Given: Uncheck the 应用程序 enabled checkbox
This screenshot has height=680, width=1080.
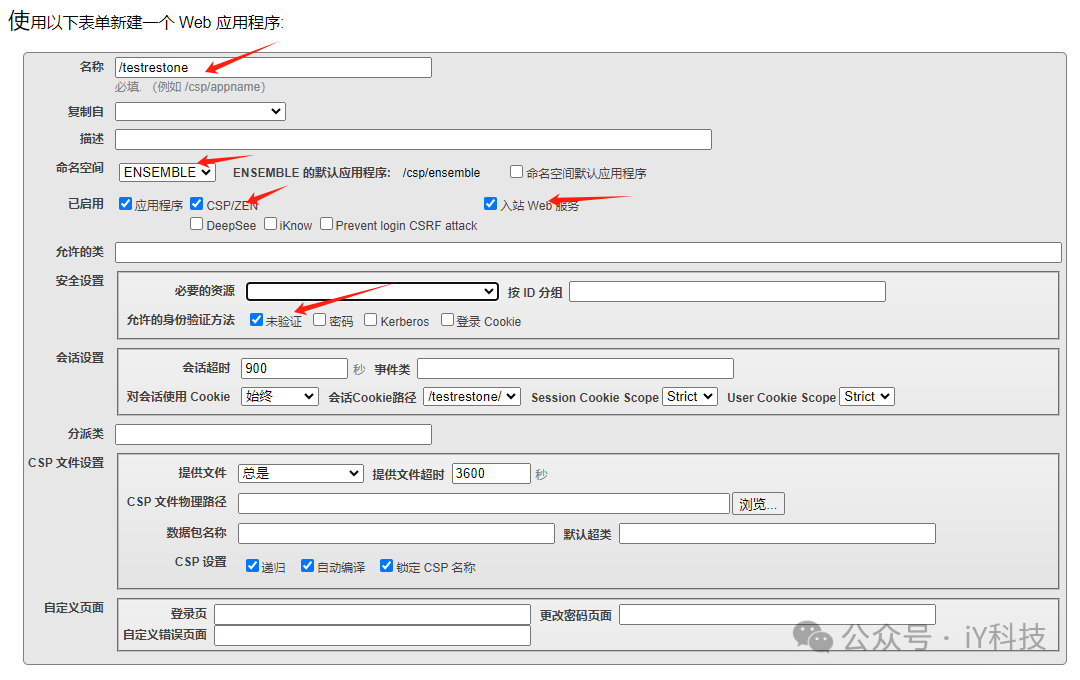Looking at the screenshot, I should [x=125, y=203].
